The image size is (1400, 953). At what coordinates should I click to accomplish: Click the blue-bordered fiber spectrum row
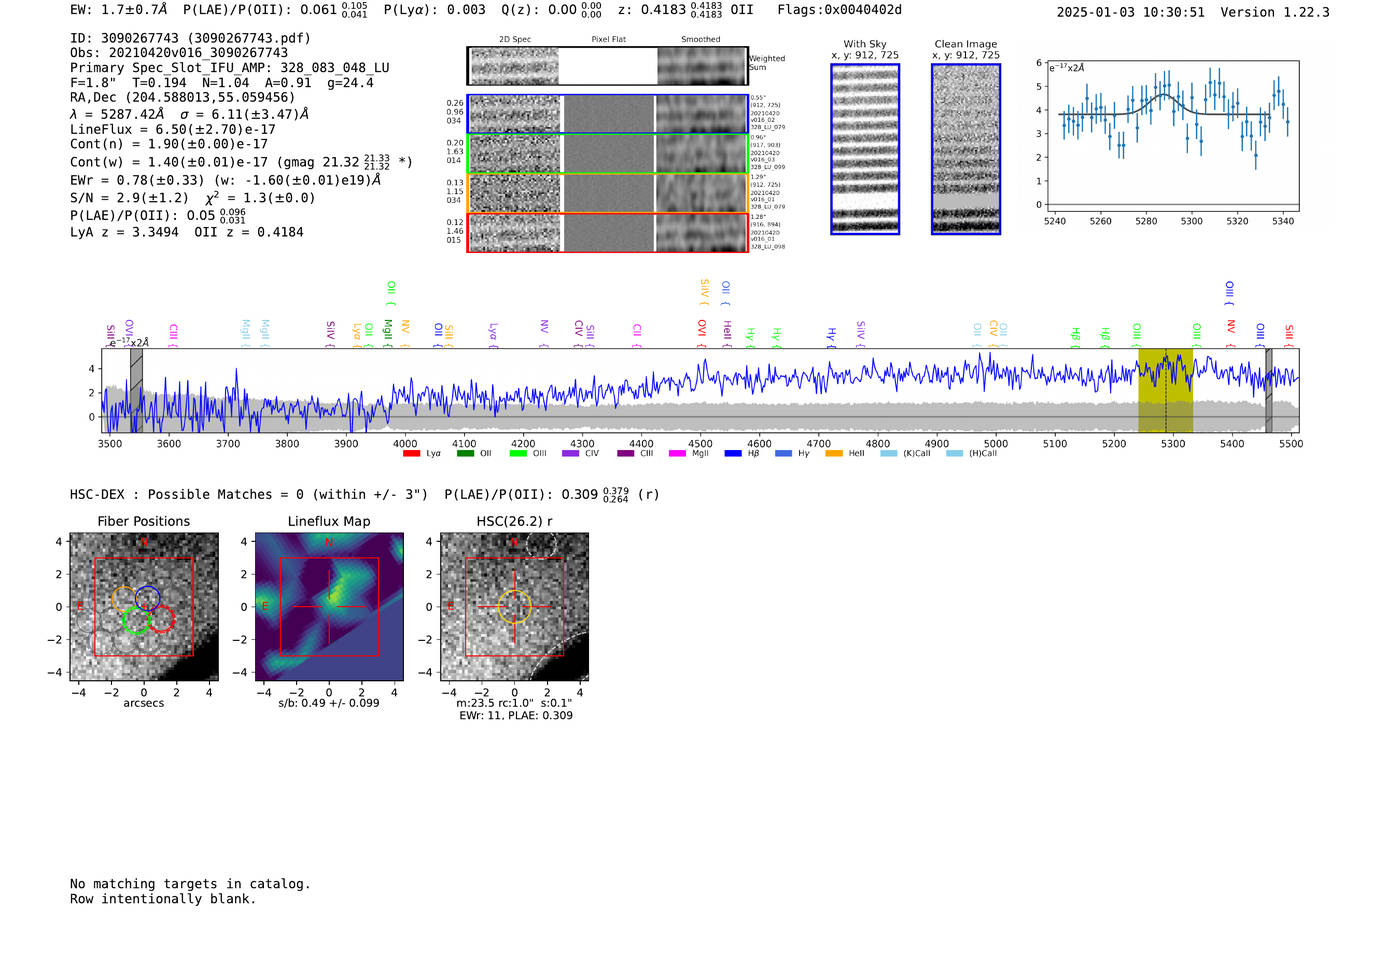(x=607, y=114)
